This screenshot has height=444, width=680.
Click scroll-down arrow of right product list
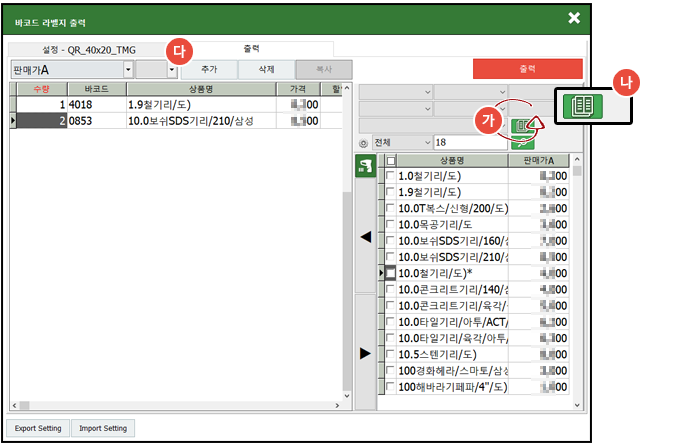click(x=577, y=405)
